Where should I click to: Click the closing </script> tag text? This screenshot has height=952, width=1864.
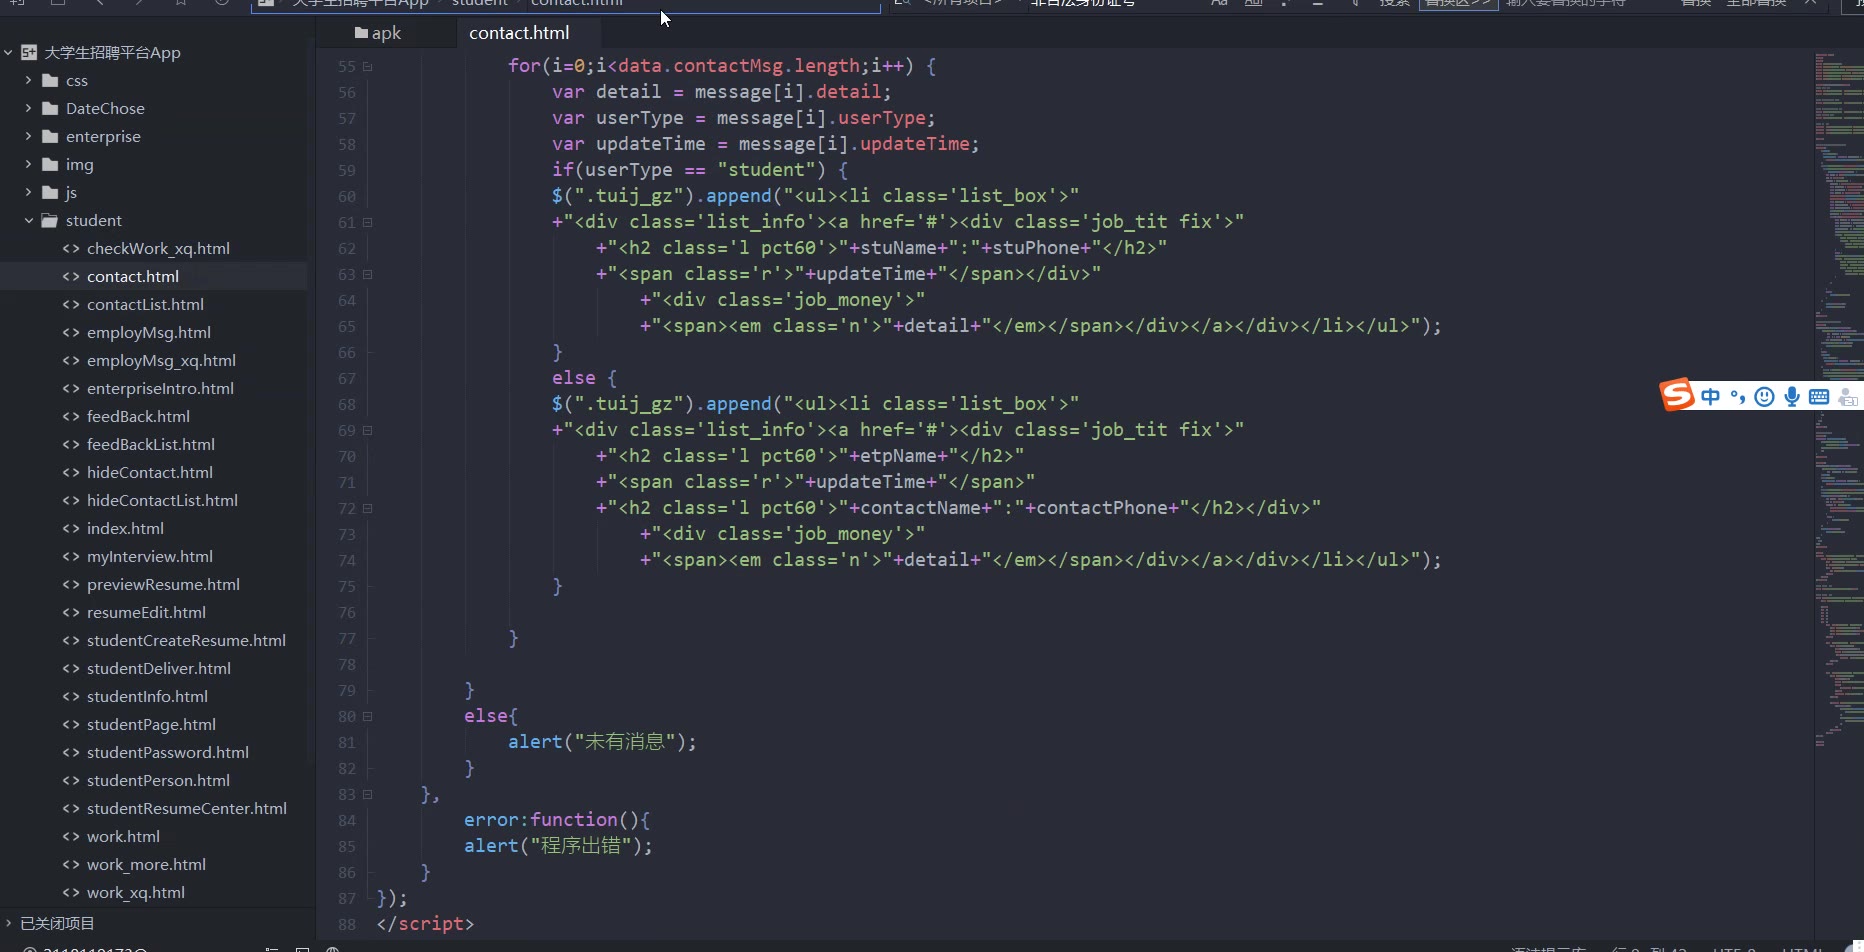425,924
